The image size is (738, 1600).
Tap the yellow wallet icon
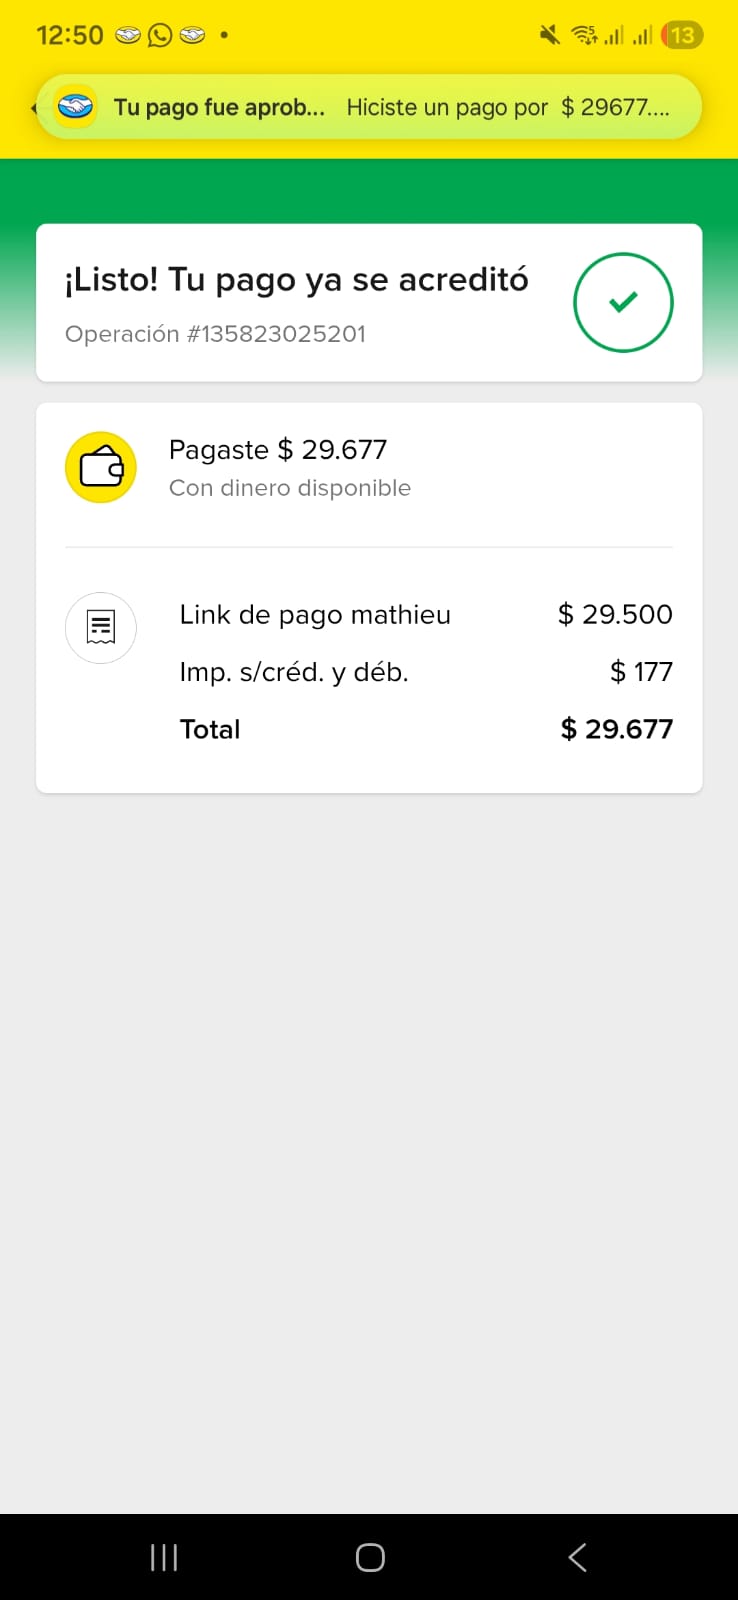click(x=101, y=467)
